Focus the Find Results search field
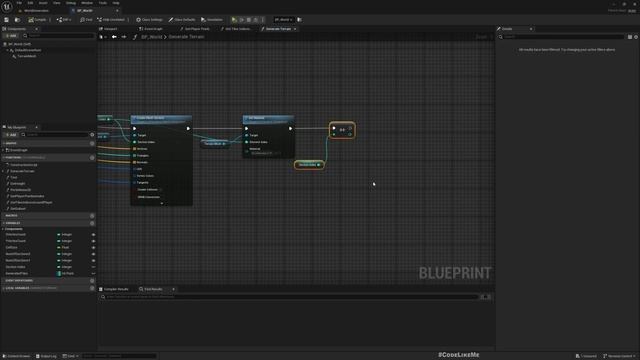This screenshot has height=360, width=640. click(x=289, y=297)
